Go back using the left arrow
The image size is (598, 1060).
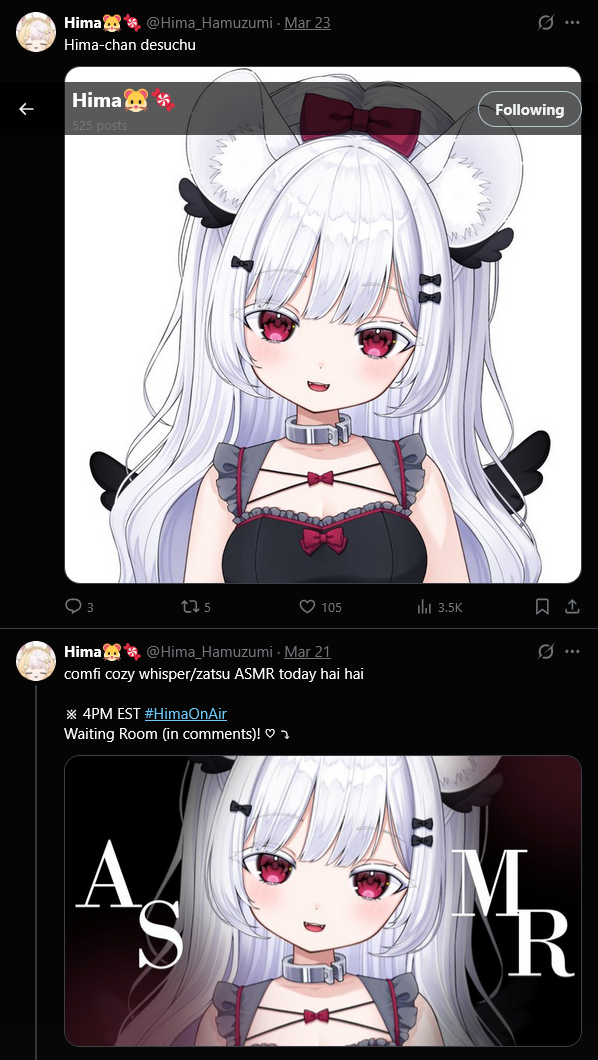[26, 109]
